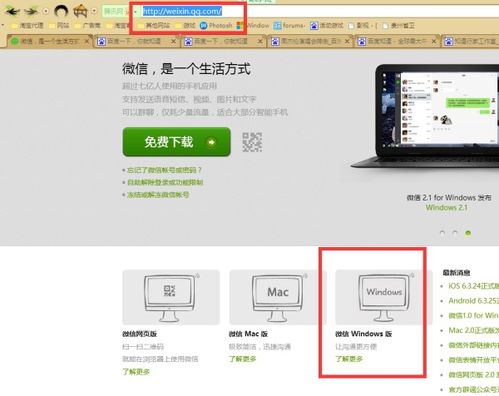Close the 百度知道 tab
The image size is (499, 396).
coord(434,41)
